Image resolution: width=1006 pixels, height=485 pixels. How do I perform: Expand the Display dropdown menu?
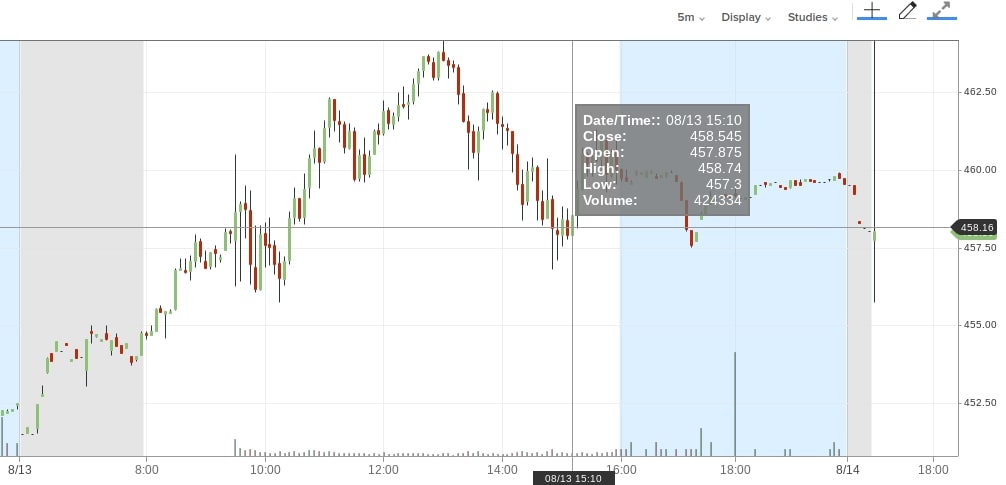point(746,18)
